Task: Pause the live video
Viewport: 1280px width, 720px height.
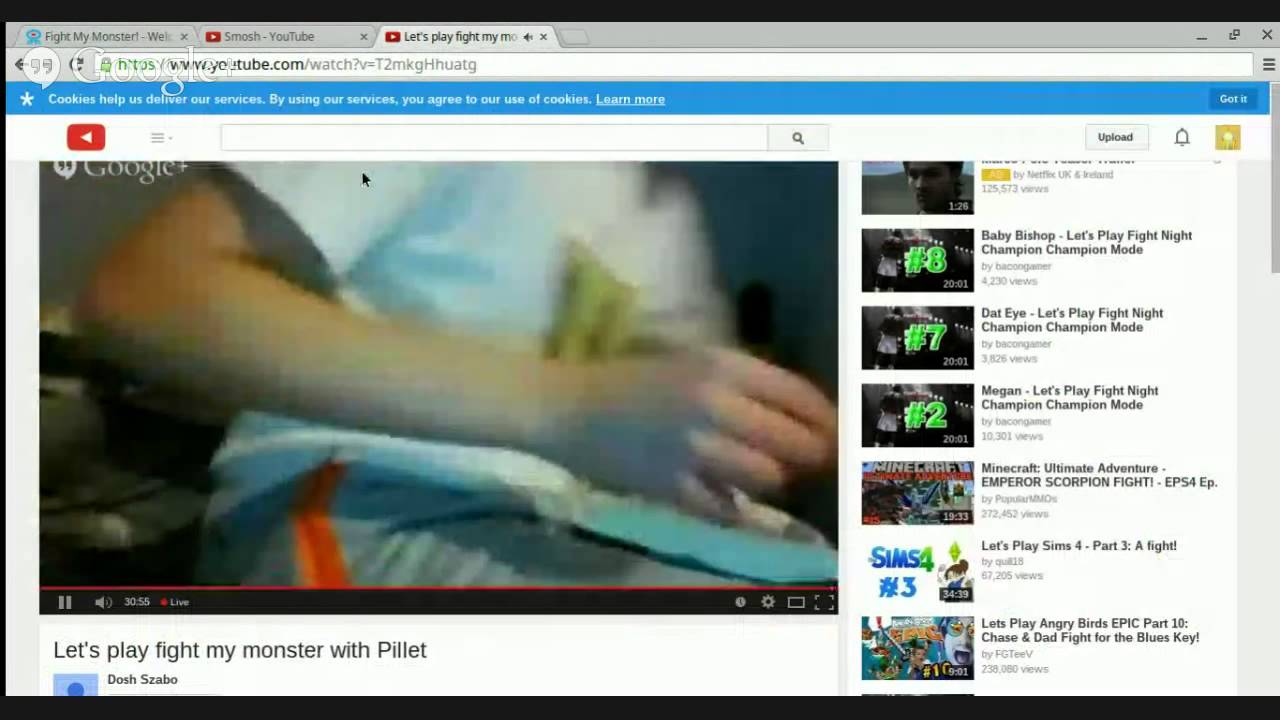Action: point(65,602)
